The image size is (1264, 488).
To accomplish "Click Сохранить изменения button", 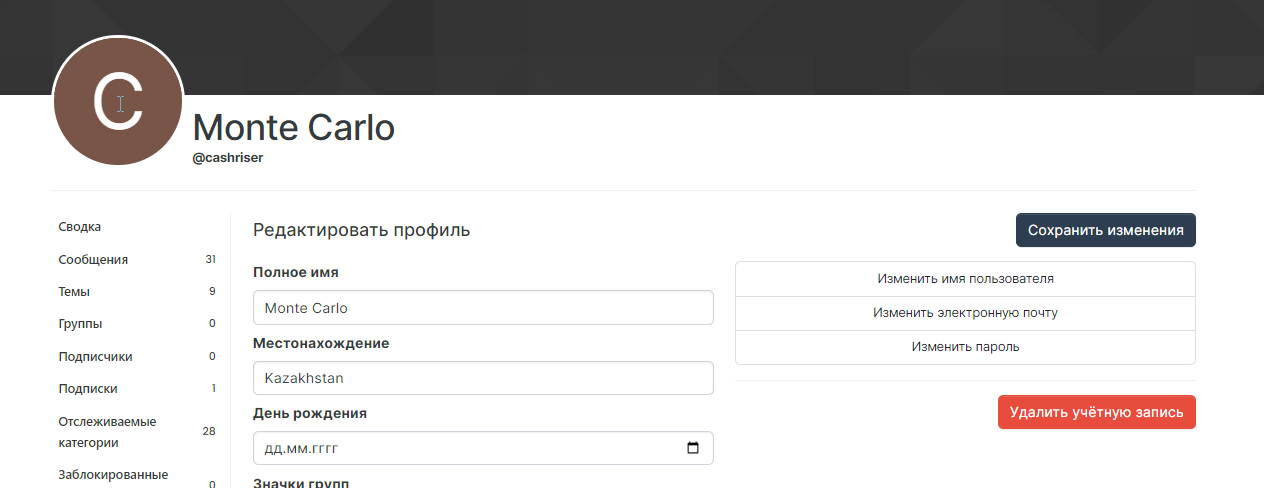I will pos(1105,230).
